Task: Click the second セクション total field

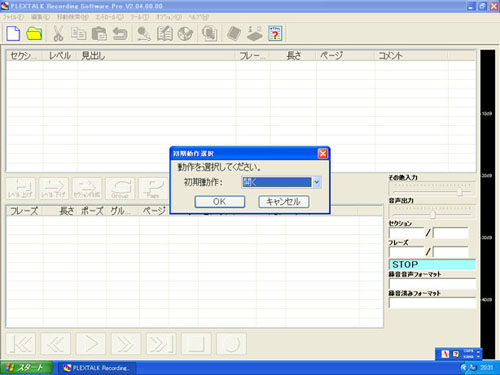Action: pyautogui.click(x=451, y=233)
